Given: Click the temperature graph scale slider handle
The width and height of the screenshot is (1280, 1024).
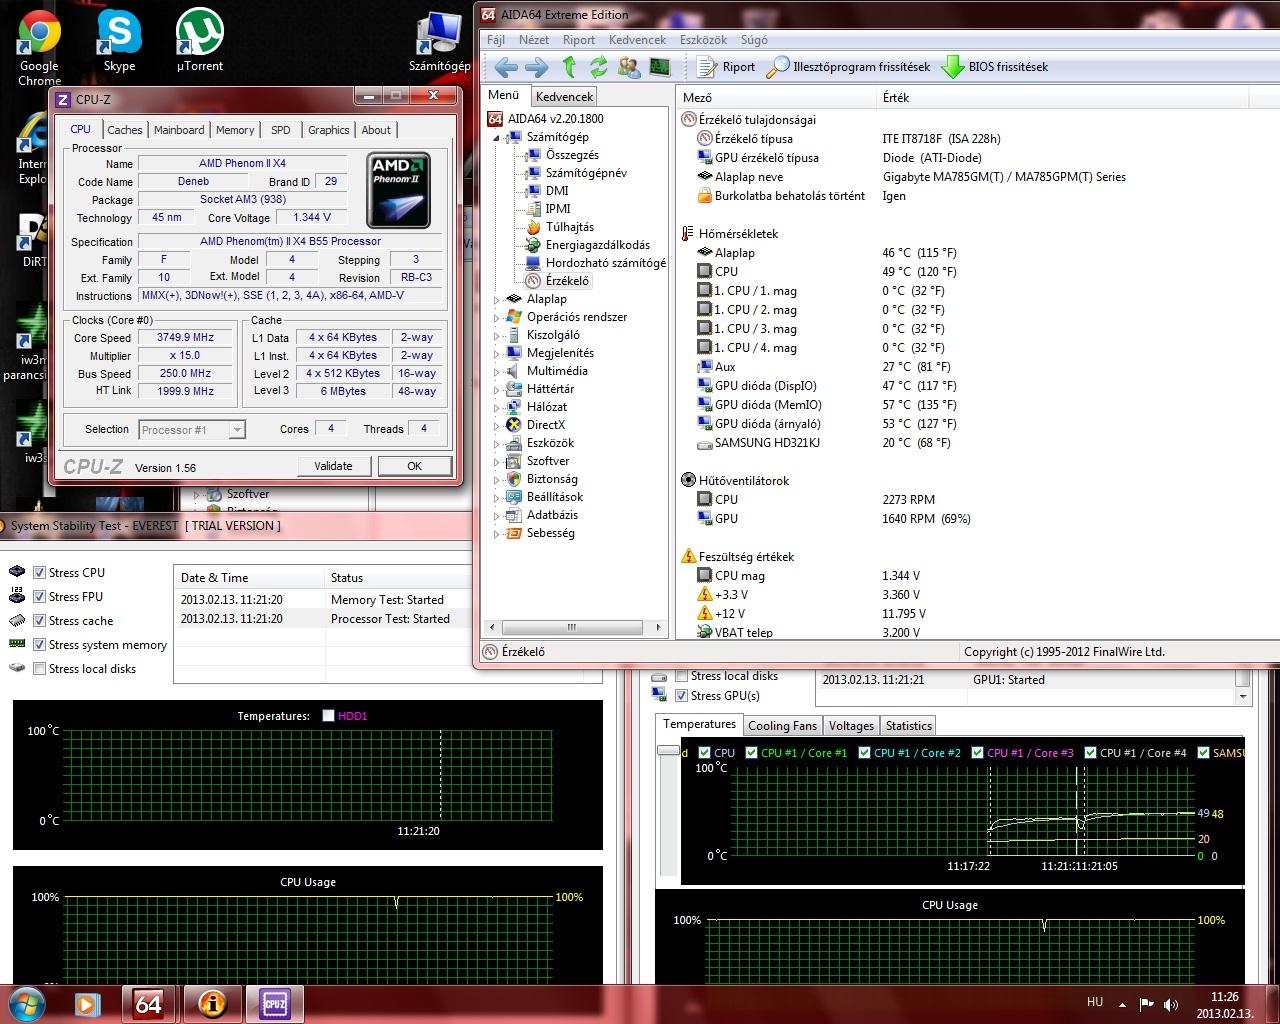Looking at the screenshot, I should 667,750.
